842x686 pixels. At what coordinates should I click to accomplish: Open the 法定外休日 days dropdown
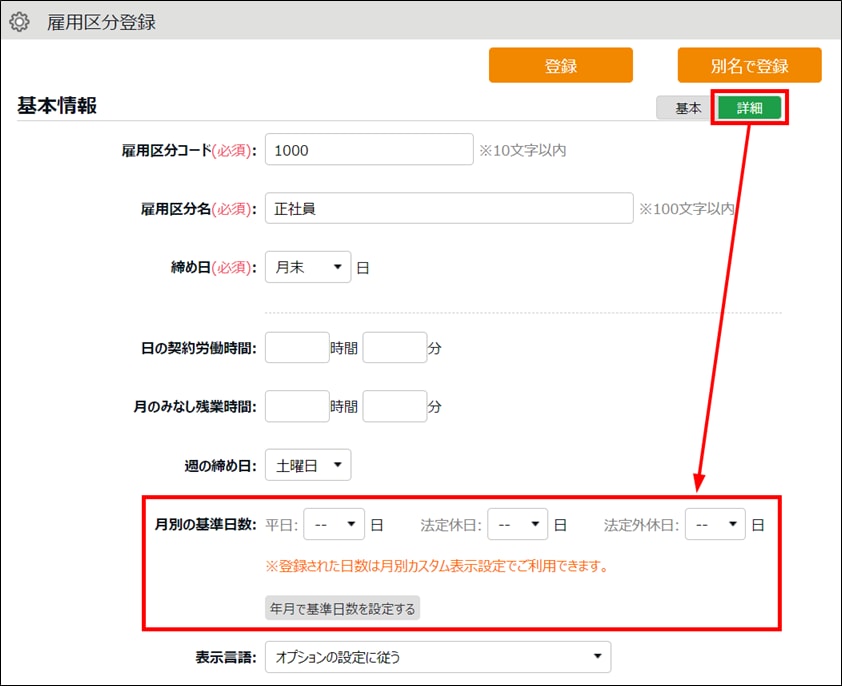716,524
